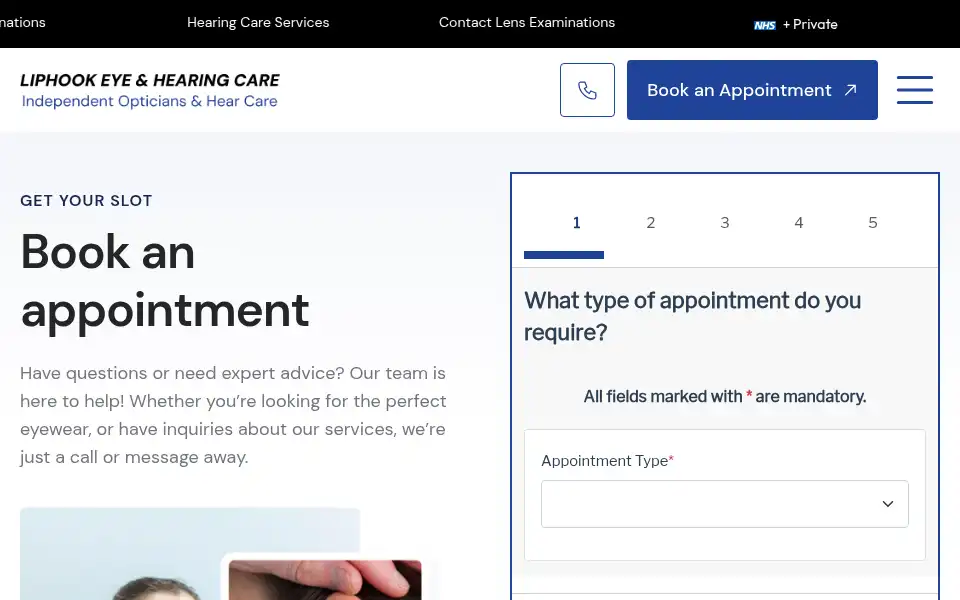Click 'What type of appointment do you require?' text
This screenshot has width=960, height=600.
tap(692, 317)
